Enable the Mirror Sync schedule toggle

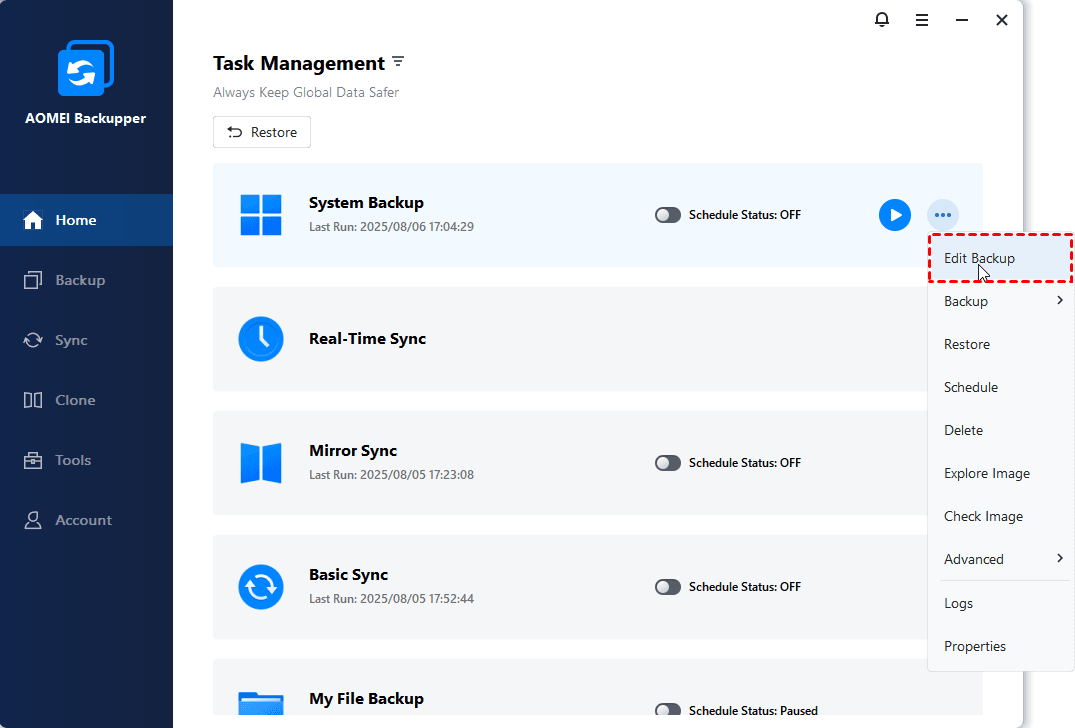(668, 463)
